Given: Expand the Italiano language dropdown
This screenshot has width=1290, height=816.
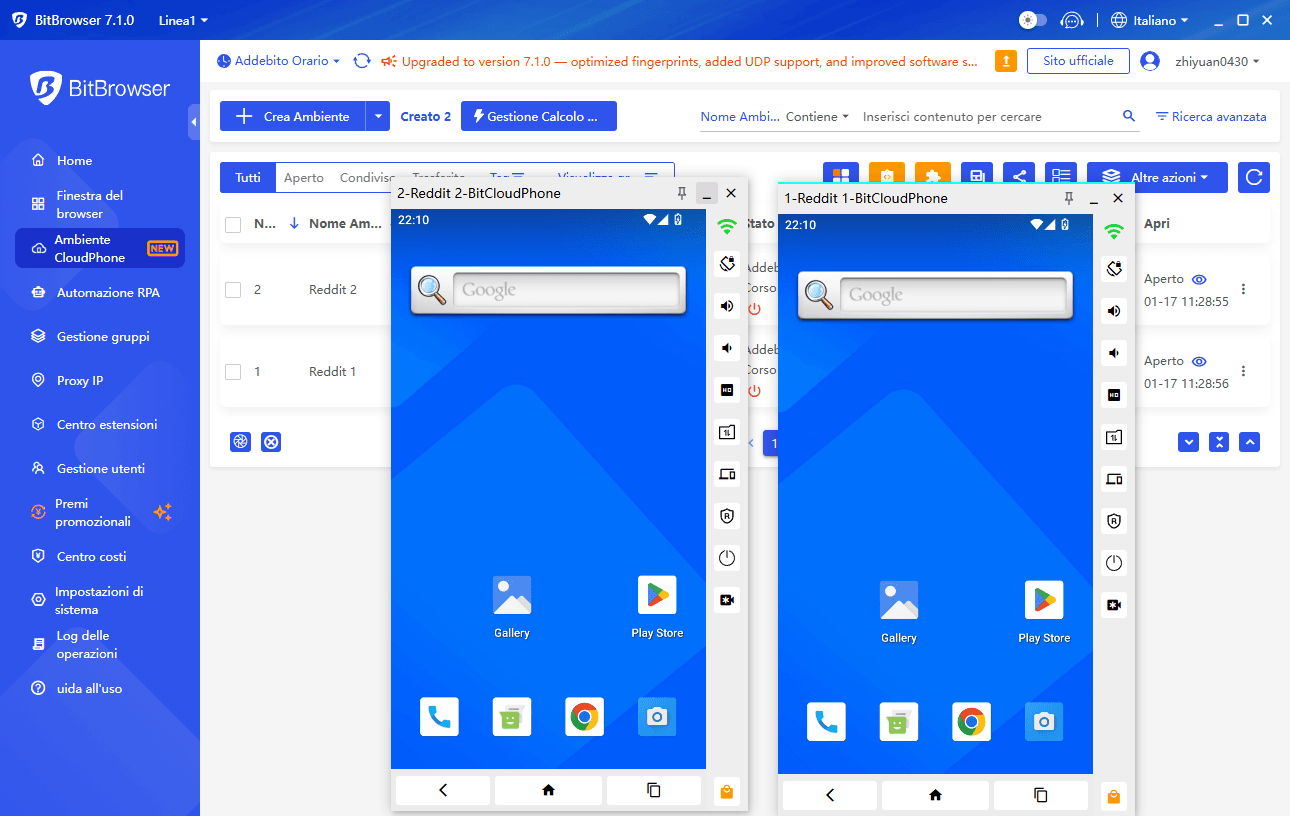Looking at the screenshot, I should (x=1149, y=20).
